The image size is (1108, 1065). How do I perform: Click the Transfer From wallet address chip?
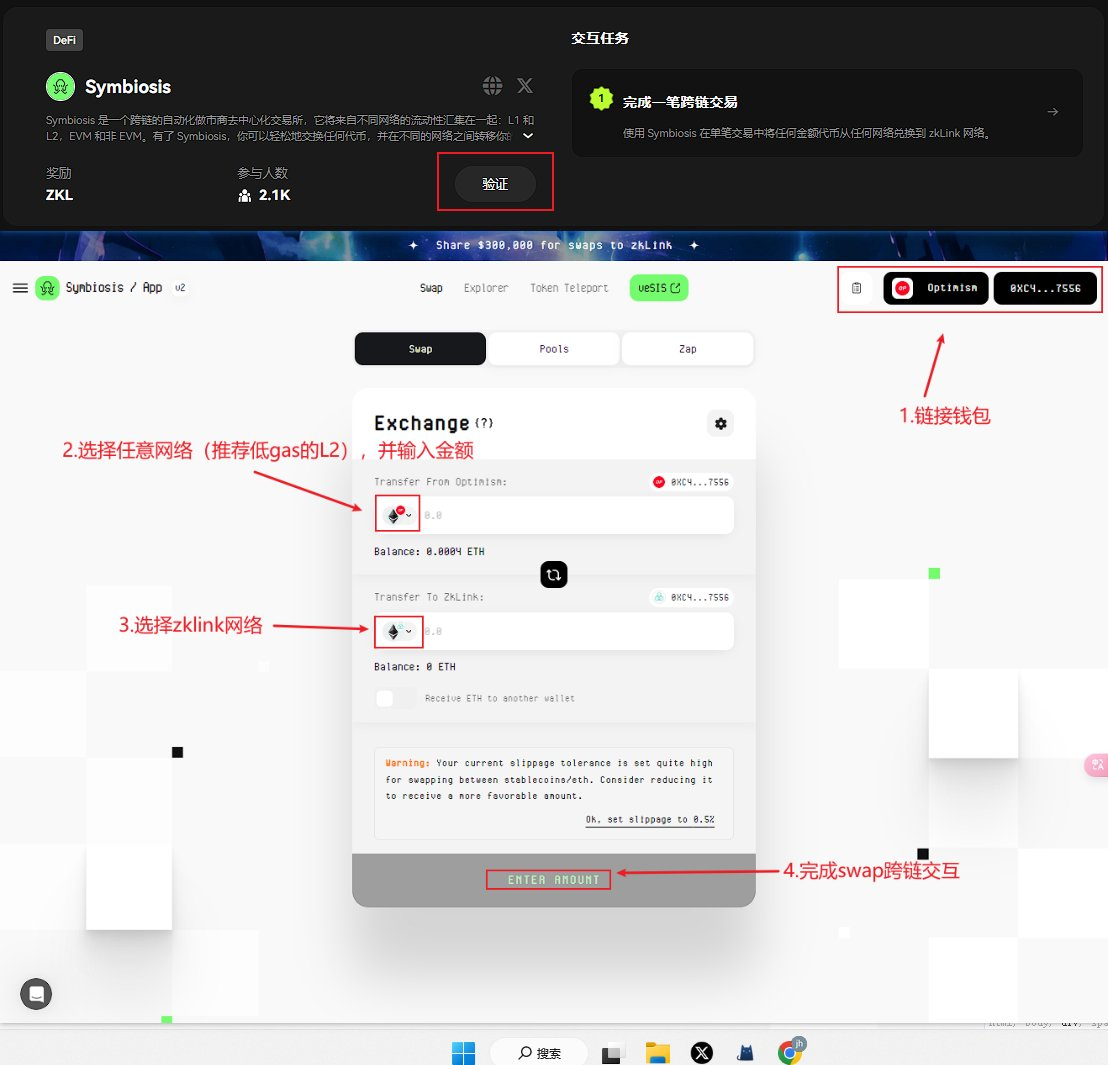point(691,482)
